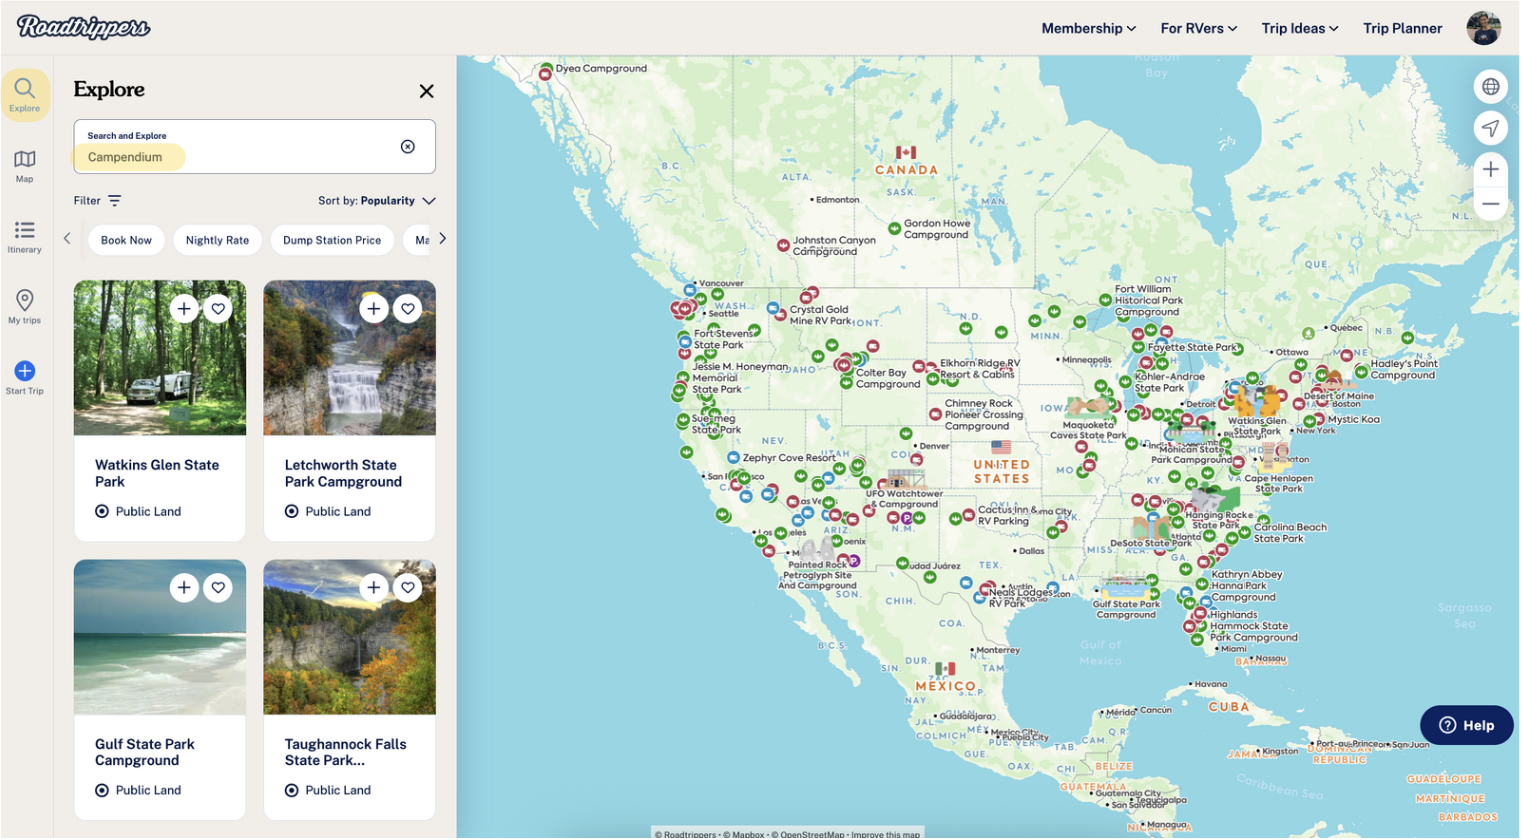Expand the Trip Ideas menu
The height and width of the screenshot is (840, 1522).
point(1300,28)
